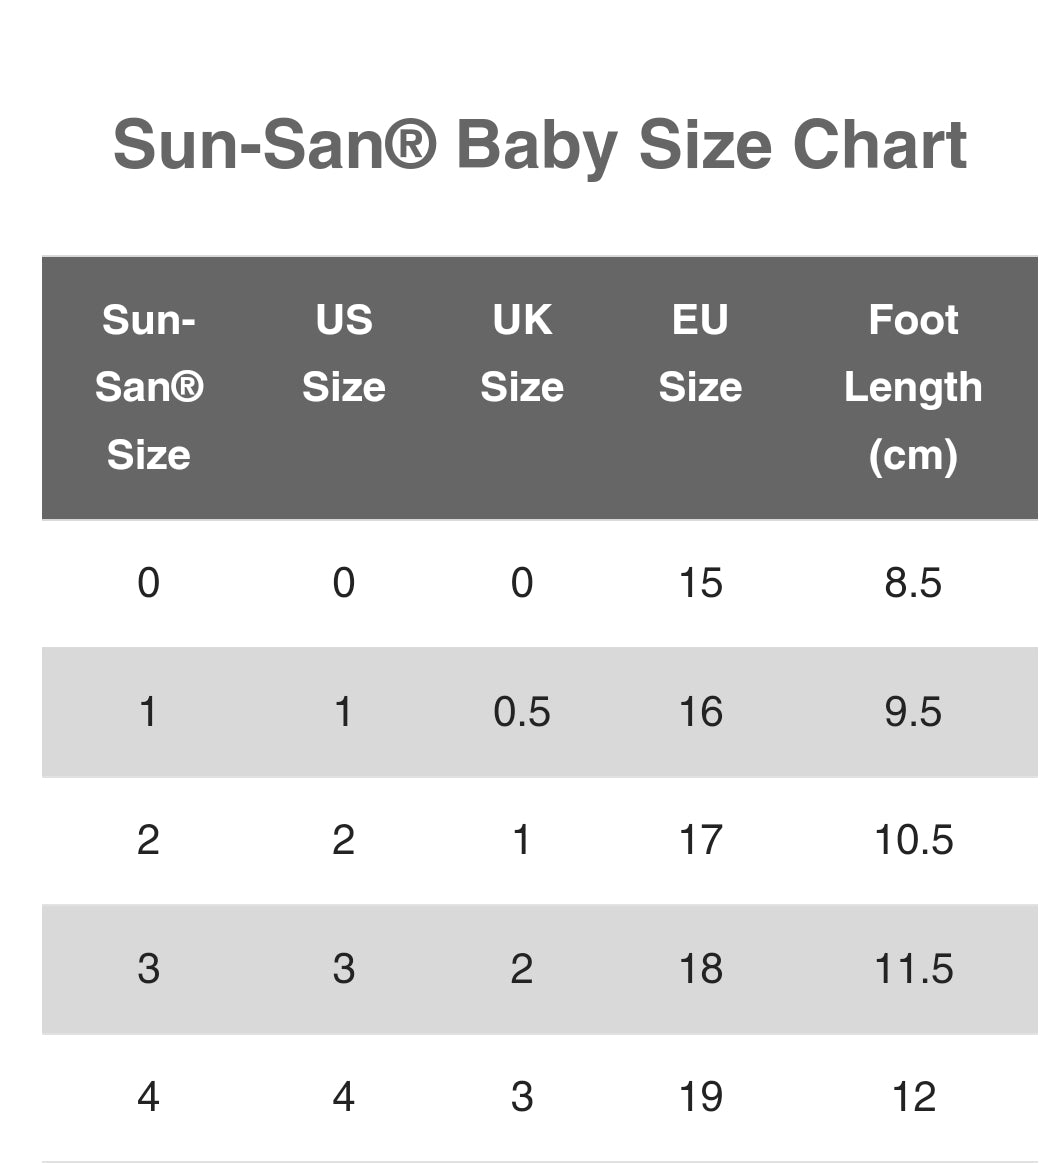Click the UK Size column header

(521, 353)
